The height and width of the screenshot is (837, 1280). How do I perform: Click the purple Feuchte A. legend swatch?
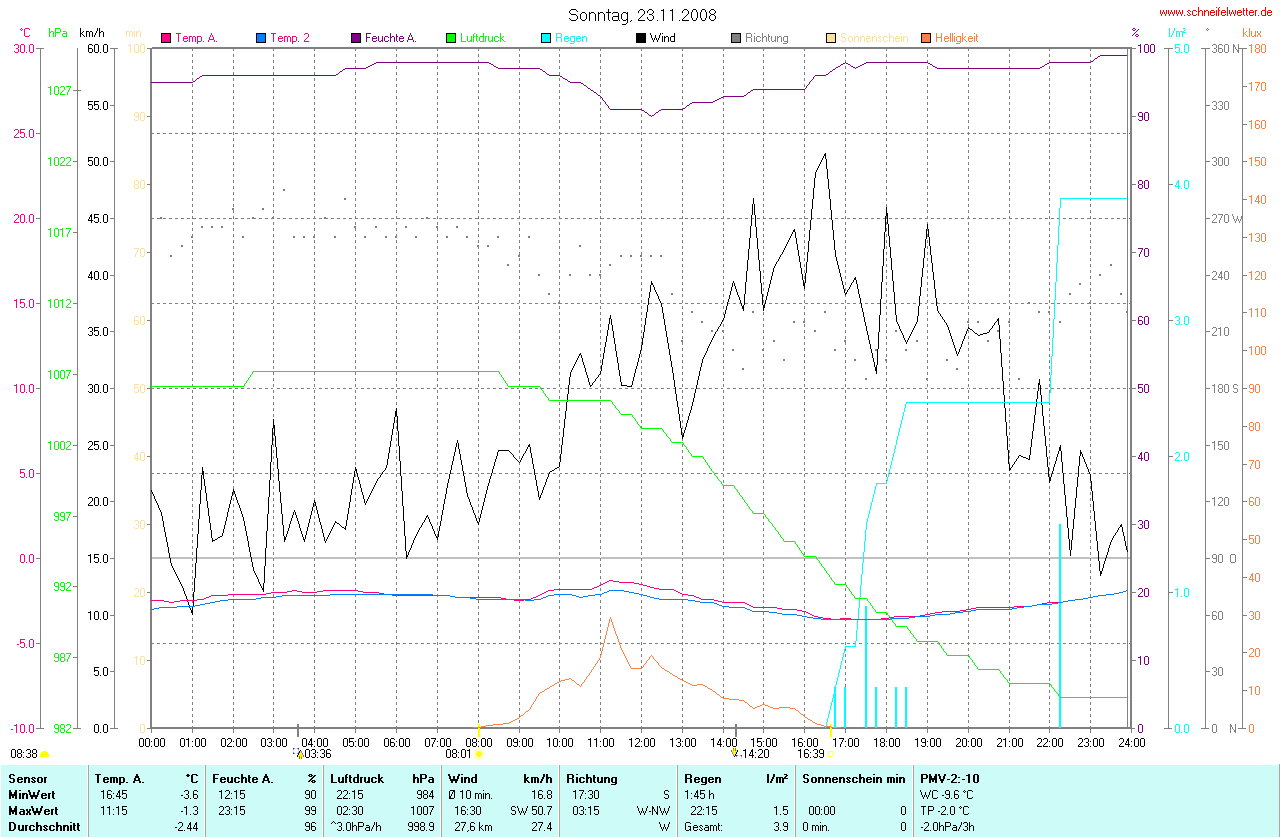coord(355,38)
